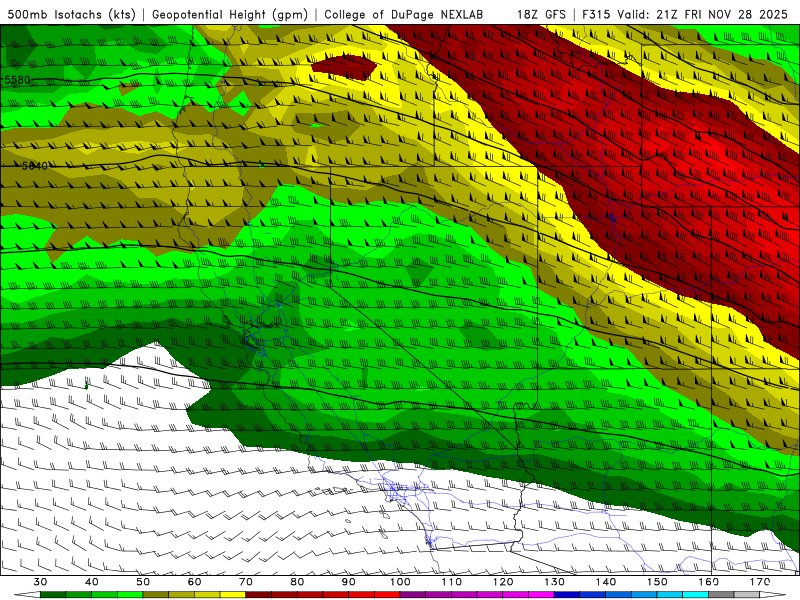This screenshot has height=600, width=800.
Task: Click the 80 label on the color scale
Action: click(297, 582)
